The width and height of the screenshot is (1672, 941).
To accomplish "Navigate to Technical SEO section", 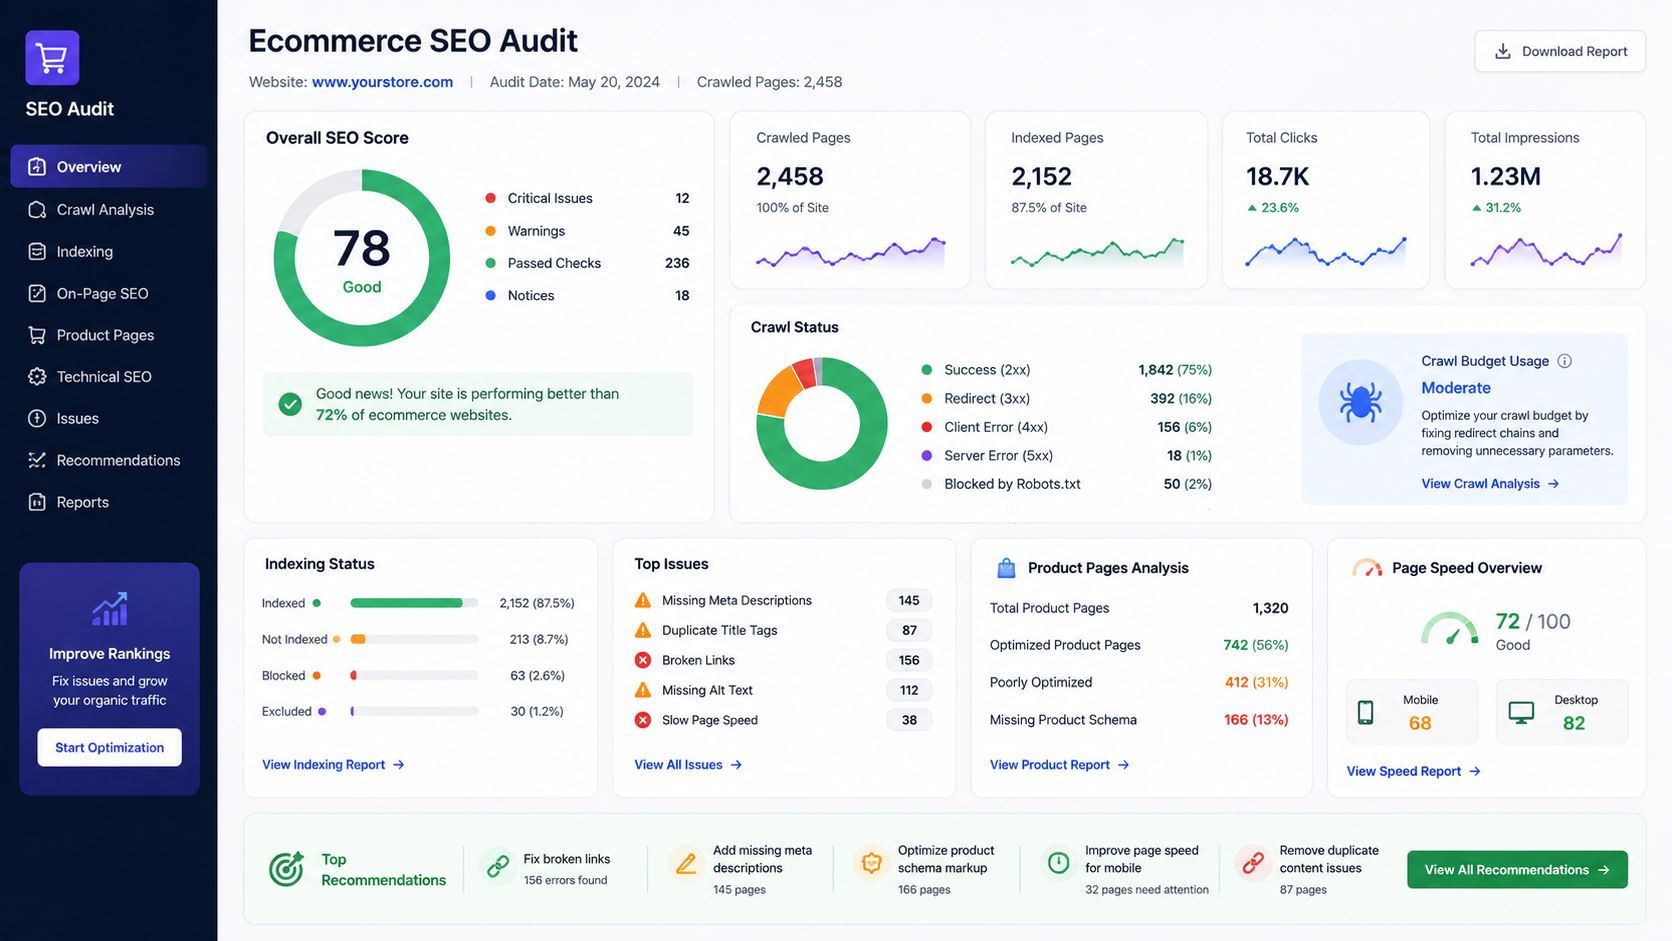I will pos(109,376).
